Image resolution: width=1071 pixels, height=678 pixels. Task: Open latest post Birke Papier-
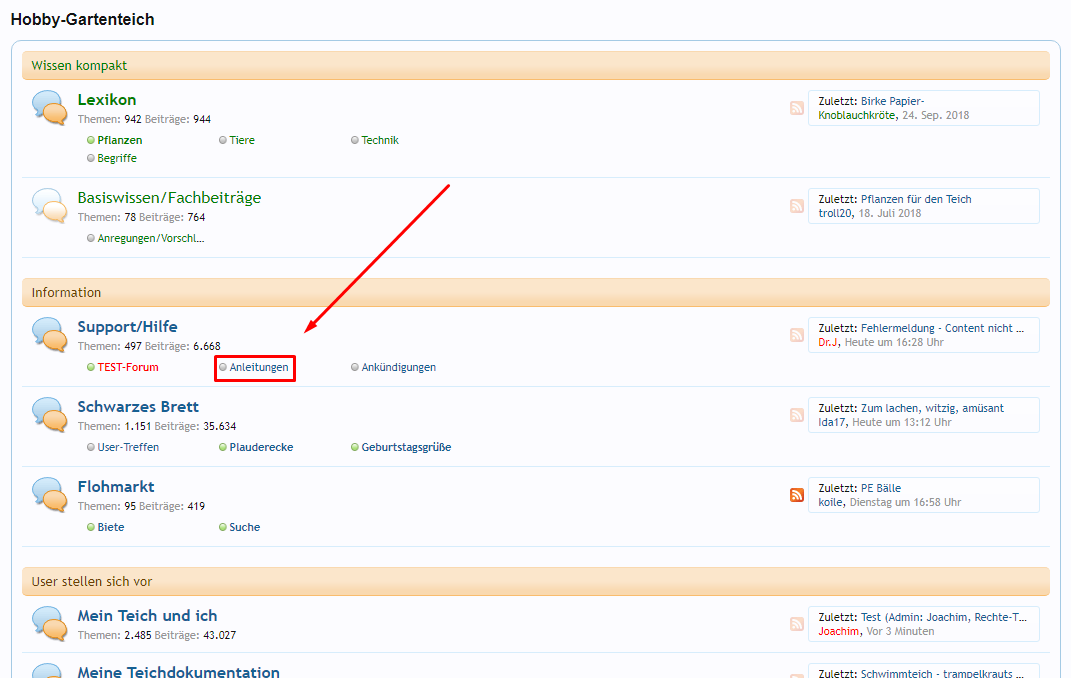click(892, 101)
